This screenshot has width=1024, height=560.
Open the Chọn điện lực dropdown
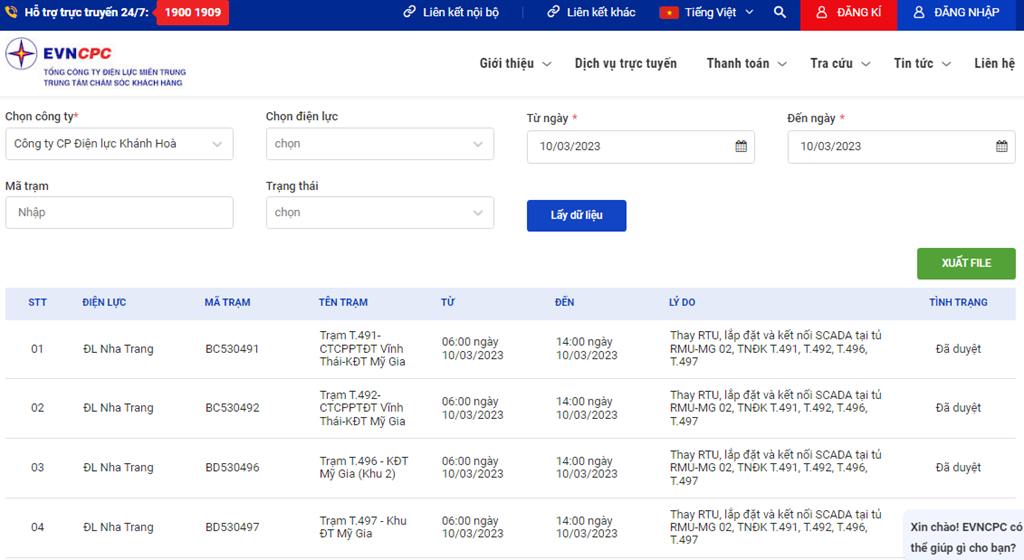pos(379,144)
